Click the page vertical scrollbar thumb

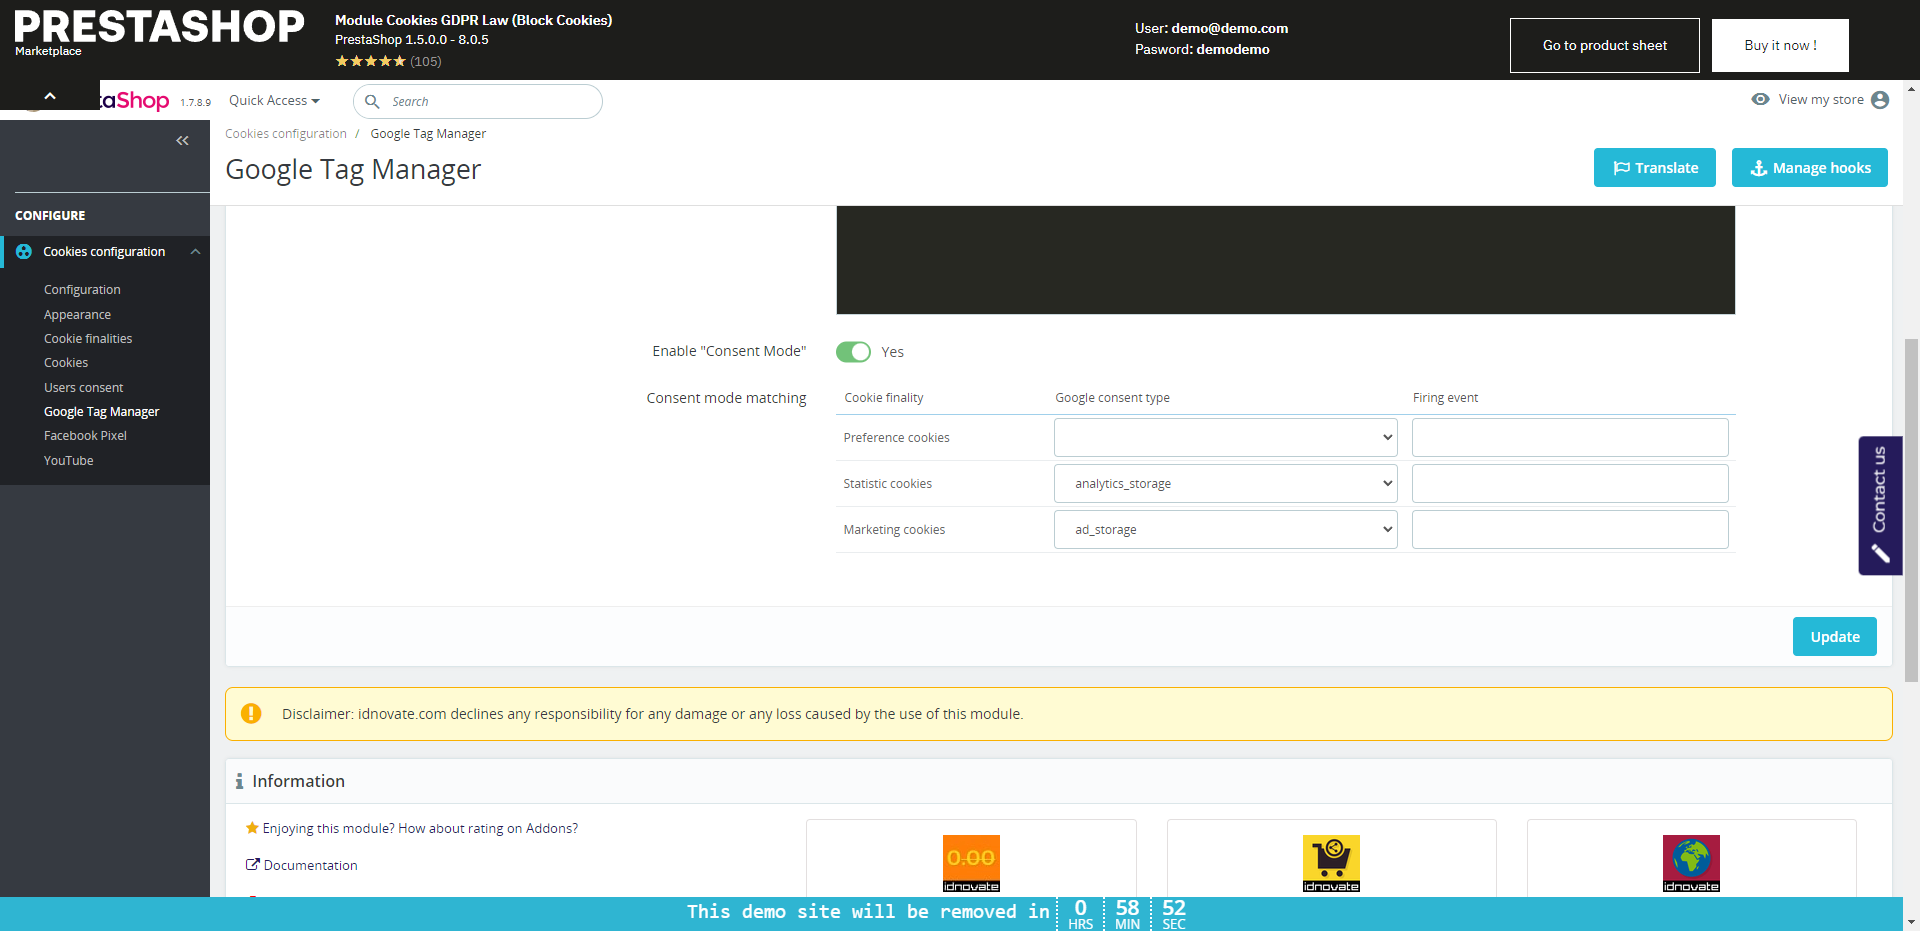(1911, 510)
